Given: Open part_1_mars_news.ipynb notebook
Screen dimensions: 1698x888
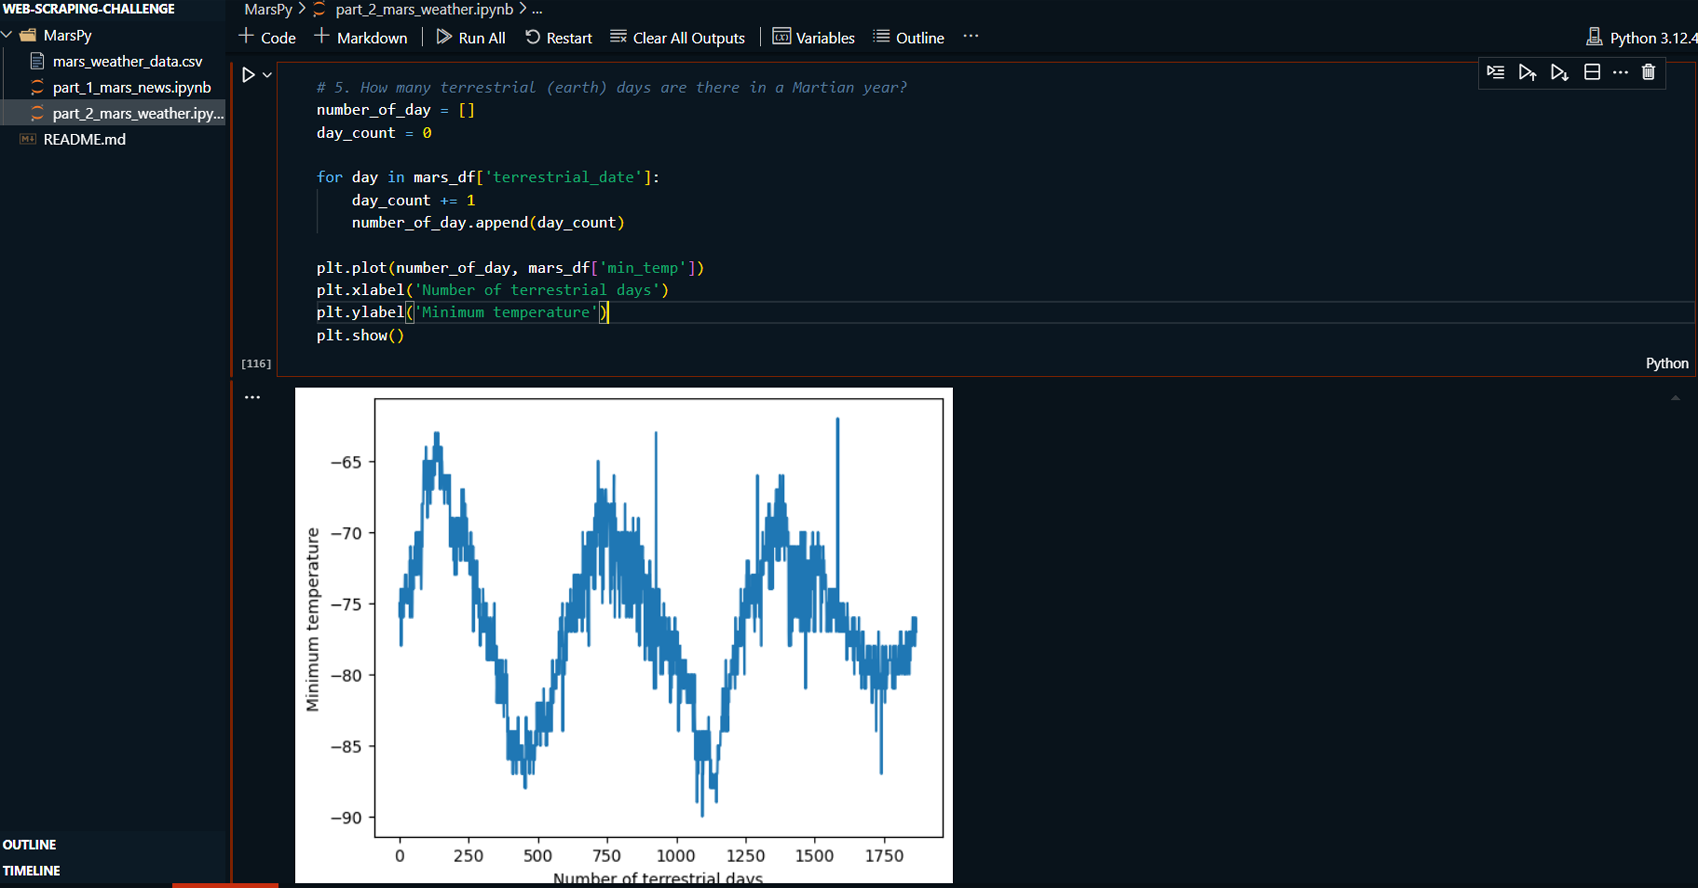Looking at the screenshot, I should click(x=131, y=87).
